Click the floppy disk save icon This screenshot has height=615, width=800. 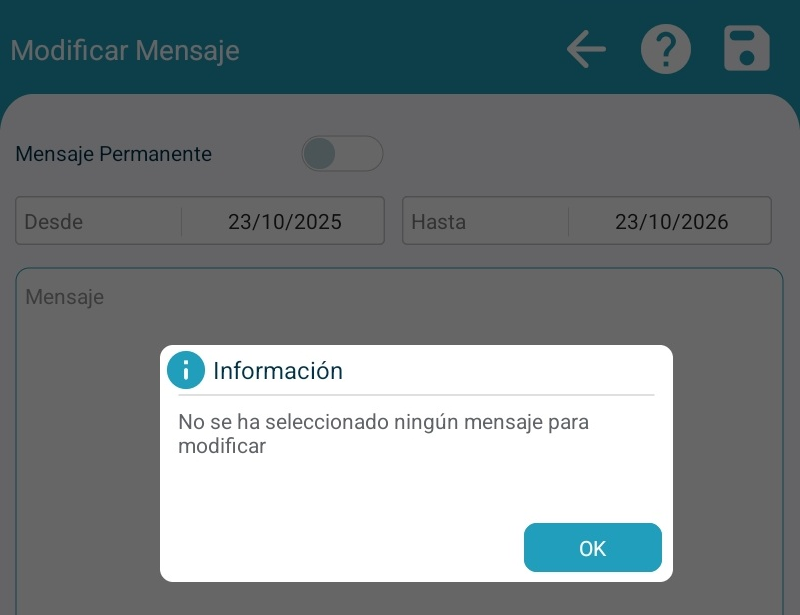tap(747, 48)
